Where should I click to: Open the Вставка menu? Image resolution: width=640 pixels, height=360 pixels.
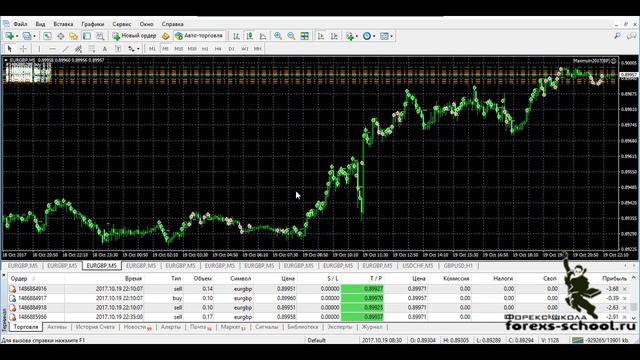pyautogui.click(x=63, y=24)
